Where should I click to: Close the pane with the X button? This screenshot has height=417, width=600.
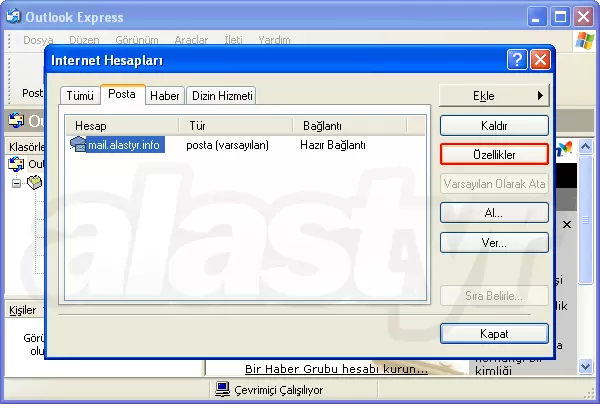click(567, 225)
